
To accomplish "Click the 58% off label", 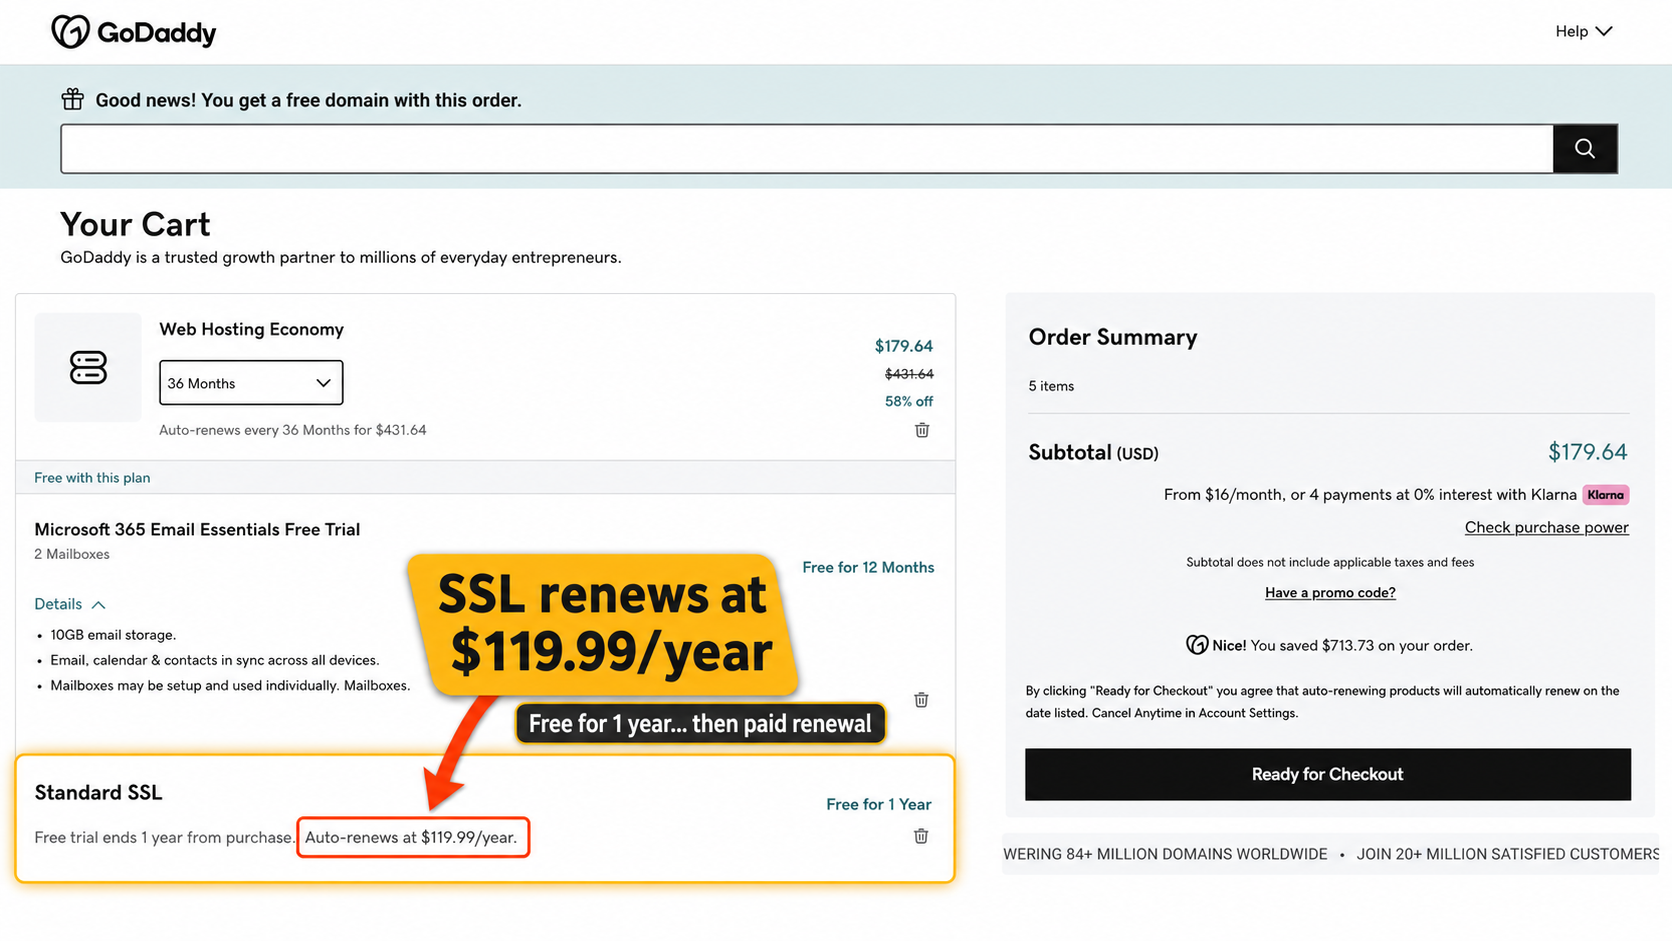I will (x=908, y=401).
